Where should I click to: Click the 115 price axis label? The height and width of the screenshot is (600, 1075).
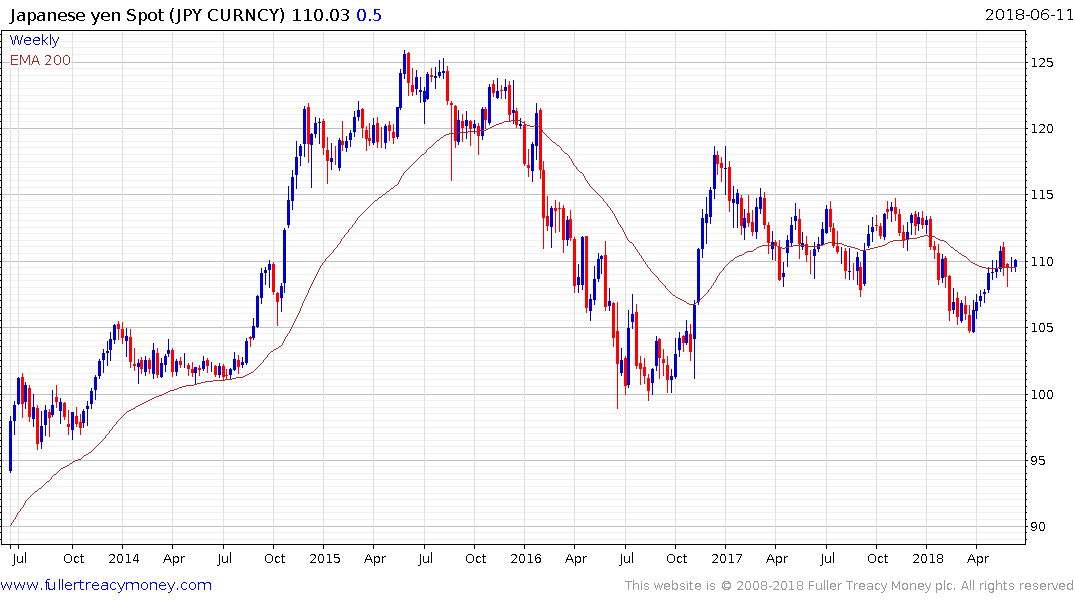click(1041, 195)
